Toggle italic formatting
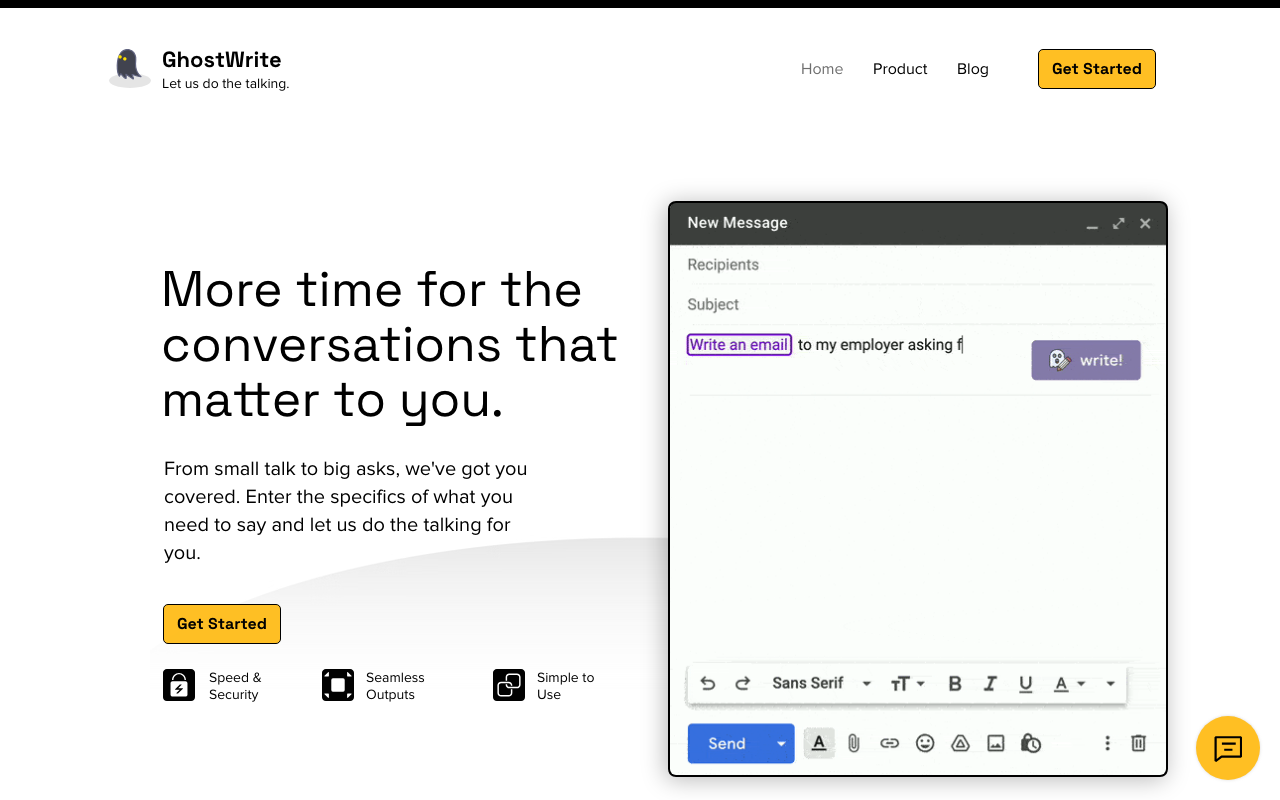This screenshot has width=1280, height=800. click(989, 683)
